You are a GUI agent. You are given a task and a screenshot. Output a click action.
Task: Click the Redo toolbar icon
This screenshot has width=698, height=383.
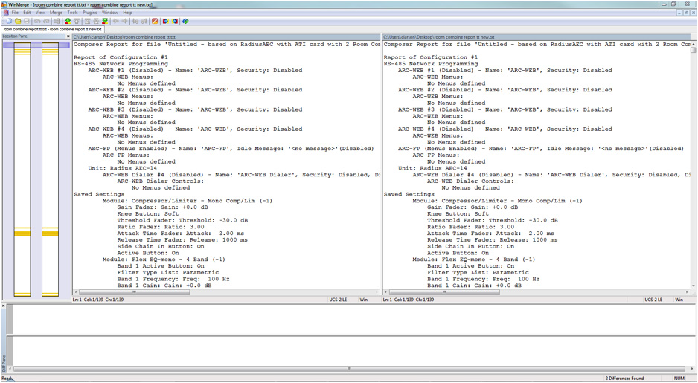pos(46,21)
